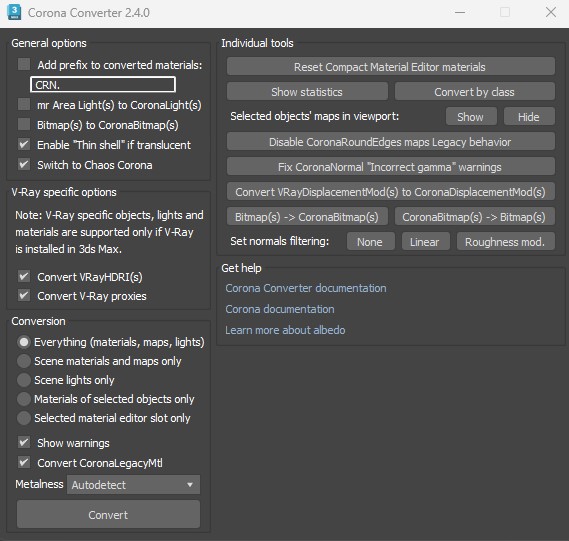Click Reset Compact Material Editor materials
This screenshot has width=569, height=541.
point(390,67)
